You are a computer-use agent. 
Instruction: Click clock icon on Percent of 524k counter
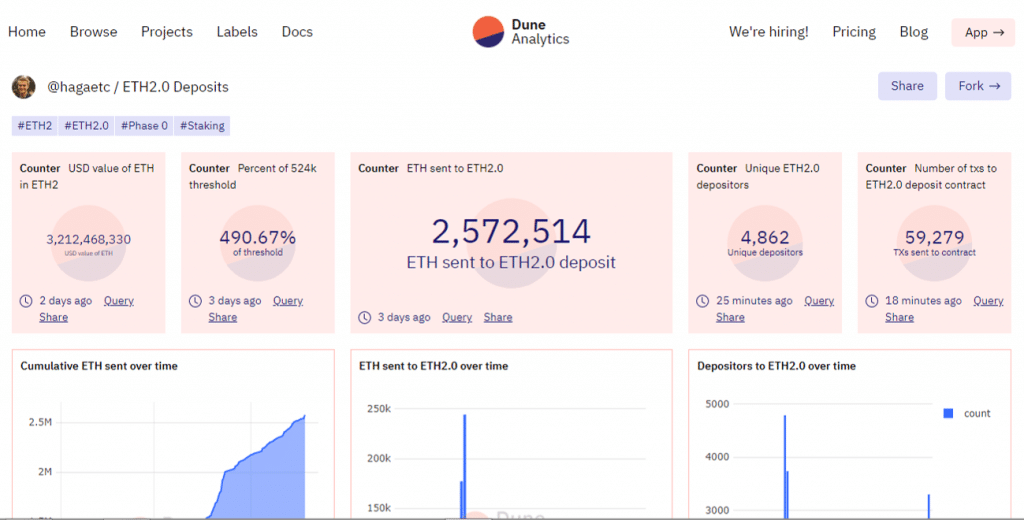(x=195, y=301)
